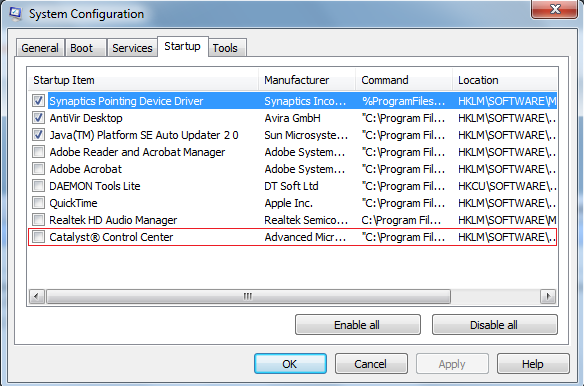Click the Enable all button
The height and width of the screenshot is (386, 584).
358,325
